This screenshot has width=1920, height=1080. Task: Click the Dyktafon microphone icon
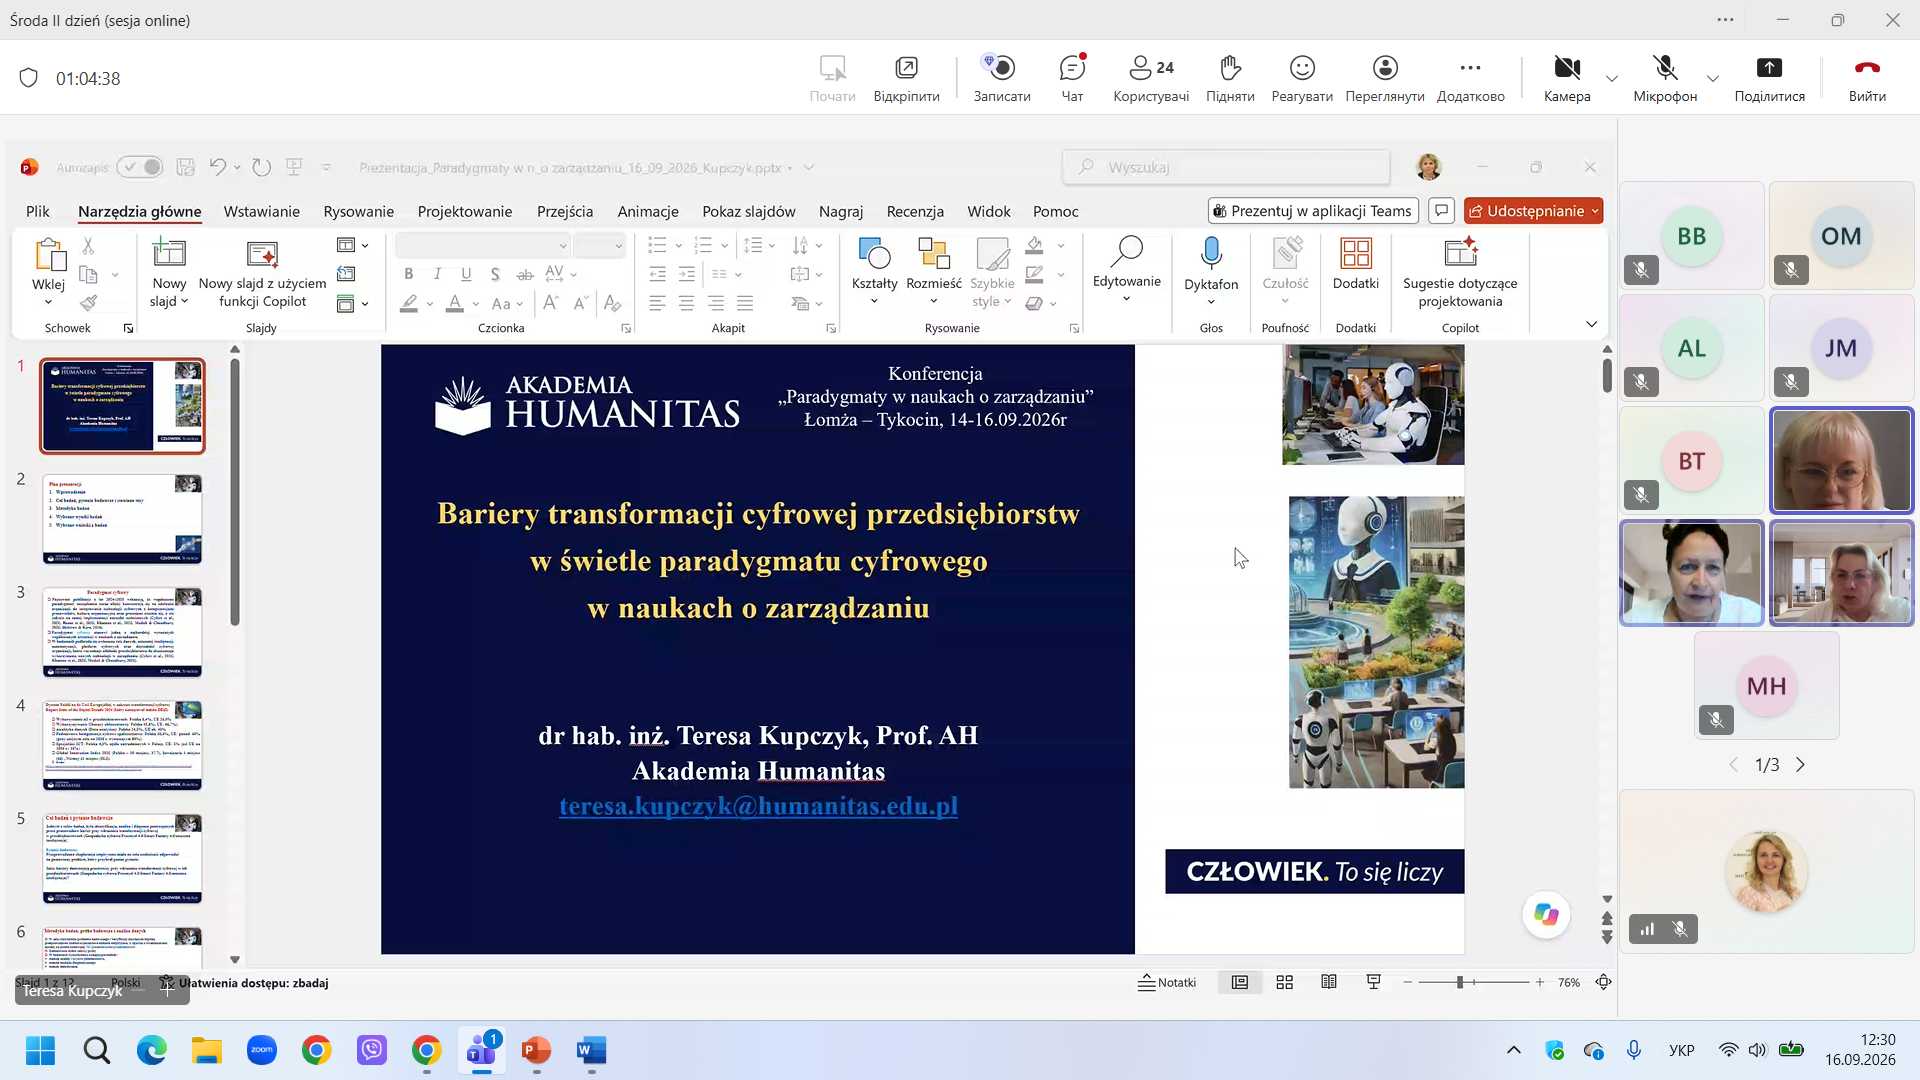click(1211, 253)
